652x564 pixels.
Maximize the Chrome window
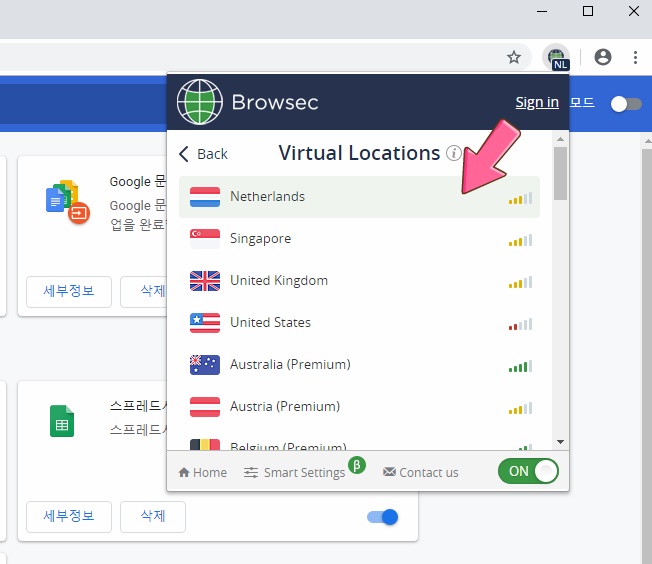[588, 11]
